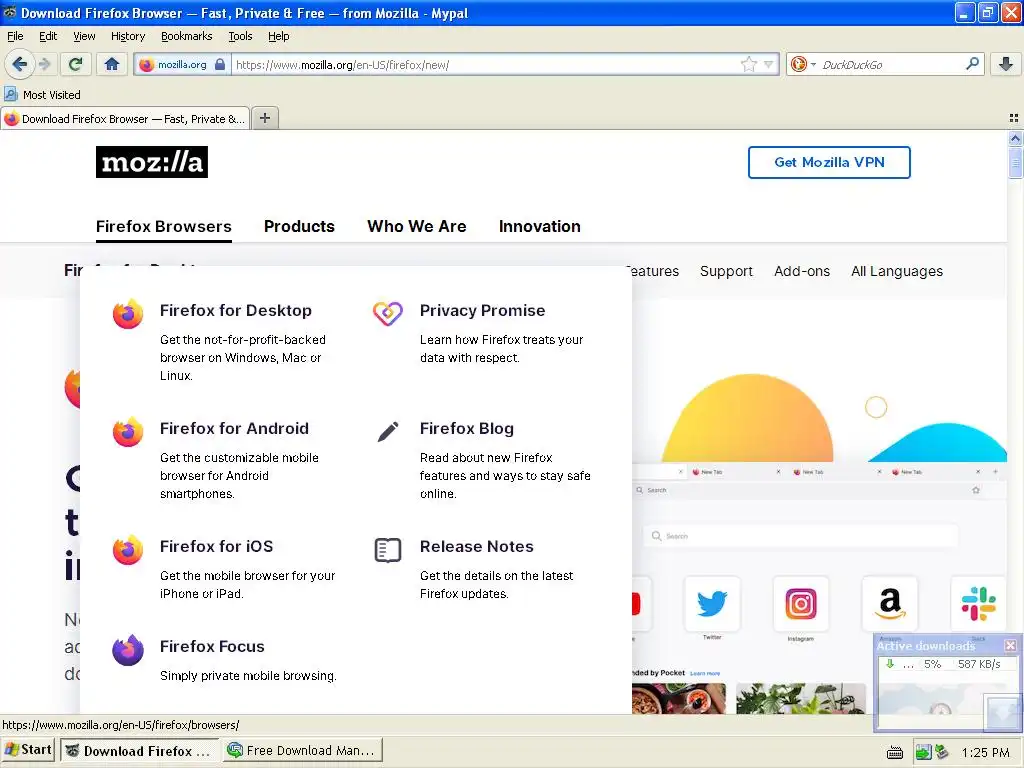The width and height of the screenshot is (1024, 768).
Task: Open the View menu
Action: point(84,36)
